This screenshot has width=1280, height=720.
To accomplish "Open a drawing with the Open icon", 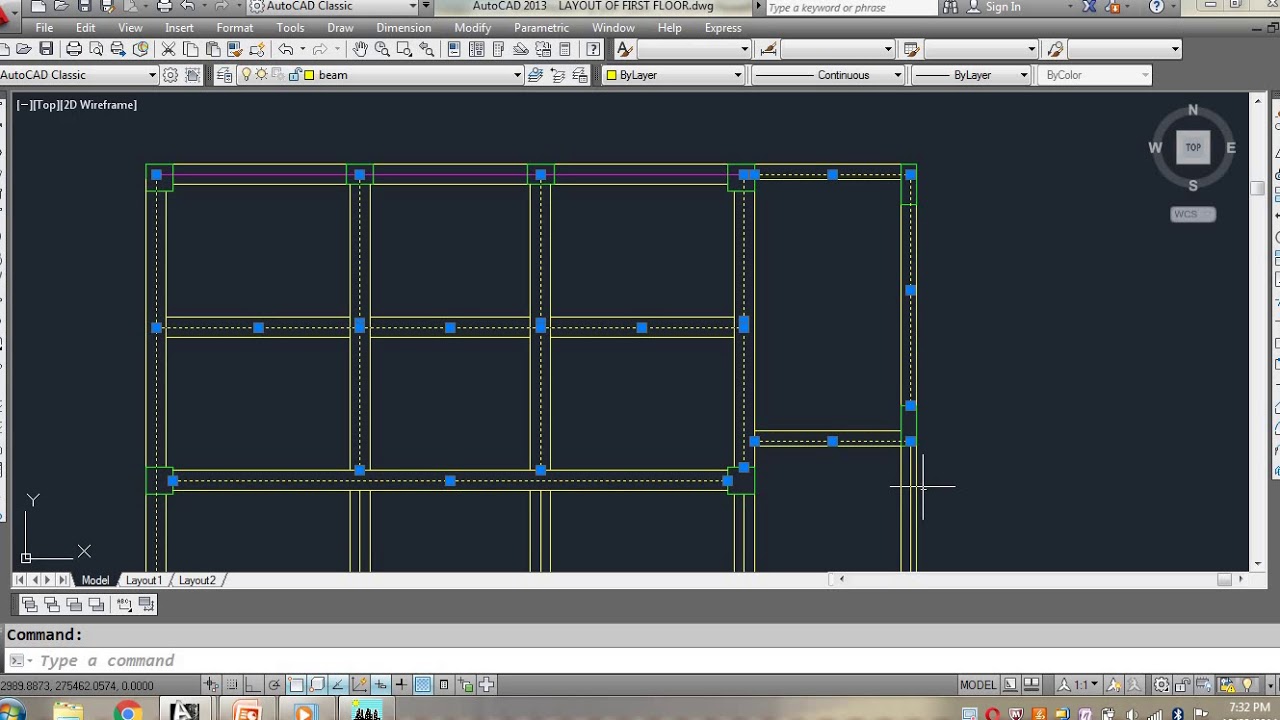I will coord(24,48).
